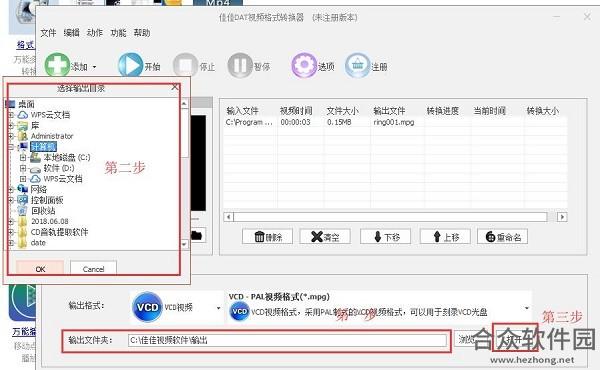
Task: Open the VCD视频 output format dropdown
Action: [218, 308]
